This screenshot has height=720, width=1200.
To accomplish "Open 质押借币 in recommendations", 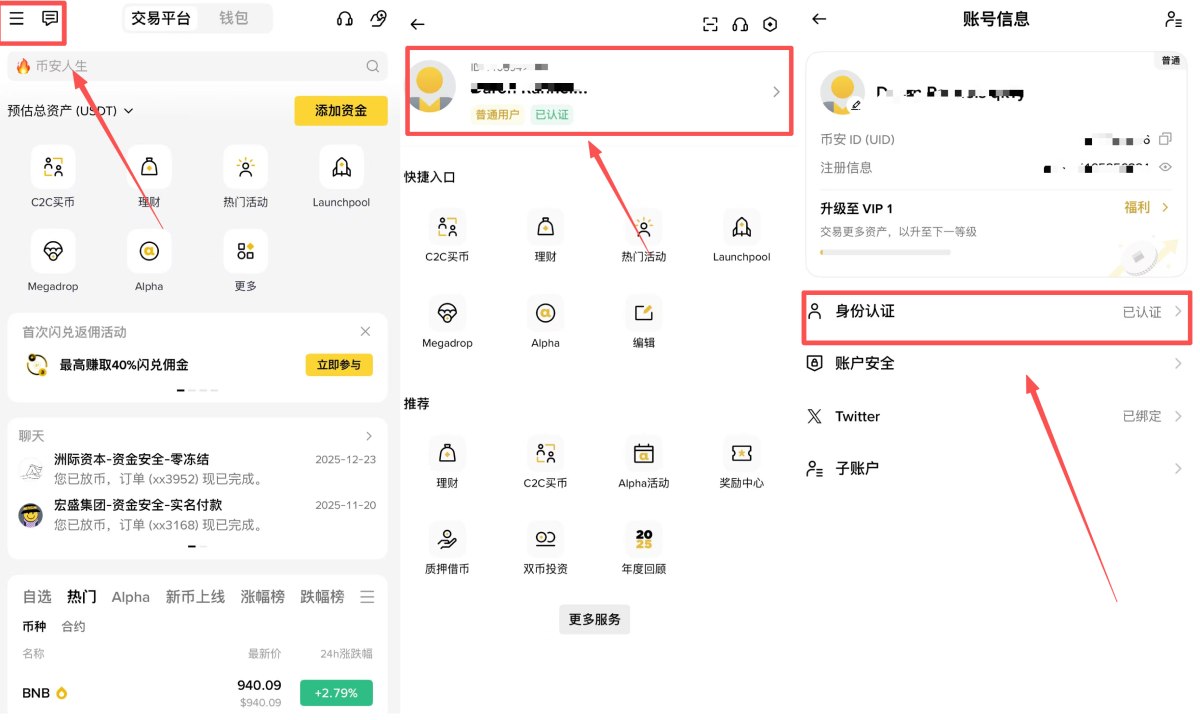I will click(447, 540).
